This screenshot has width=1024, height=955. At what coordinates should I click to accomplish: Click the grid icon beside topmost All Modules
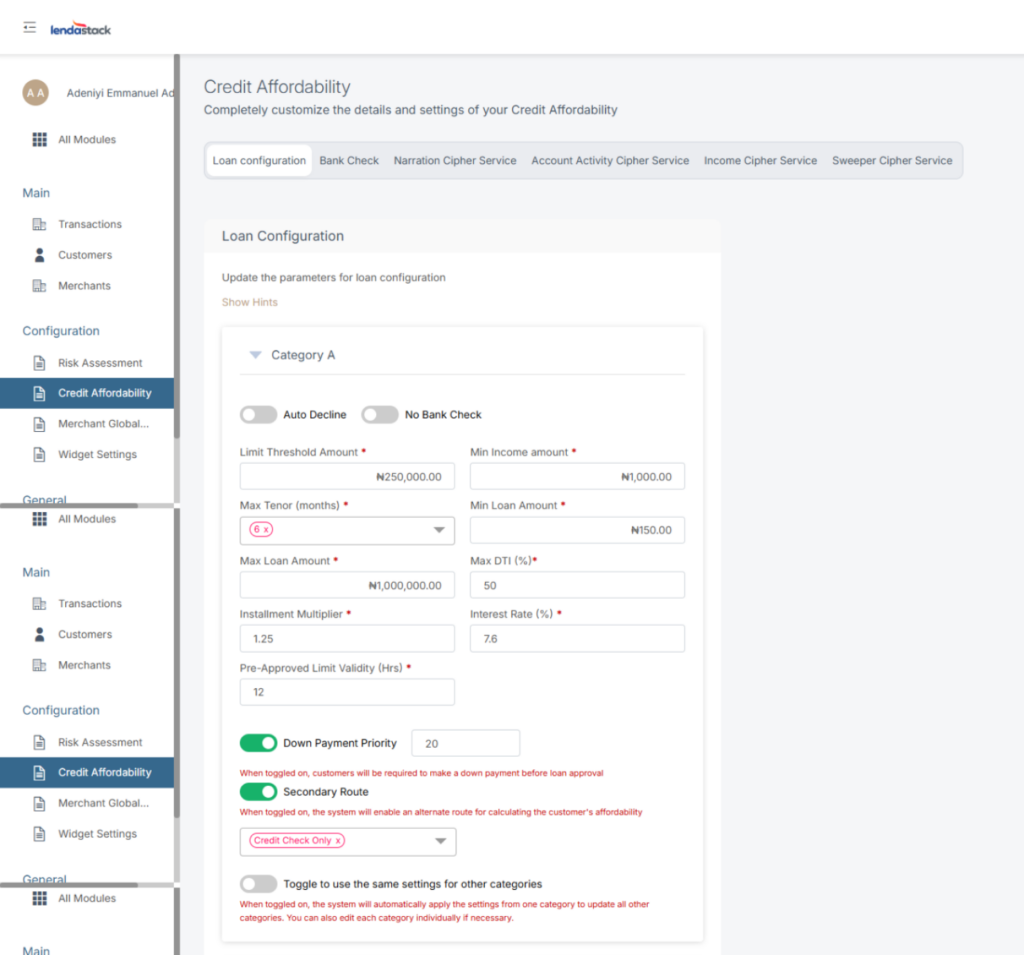coord(40,140)
